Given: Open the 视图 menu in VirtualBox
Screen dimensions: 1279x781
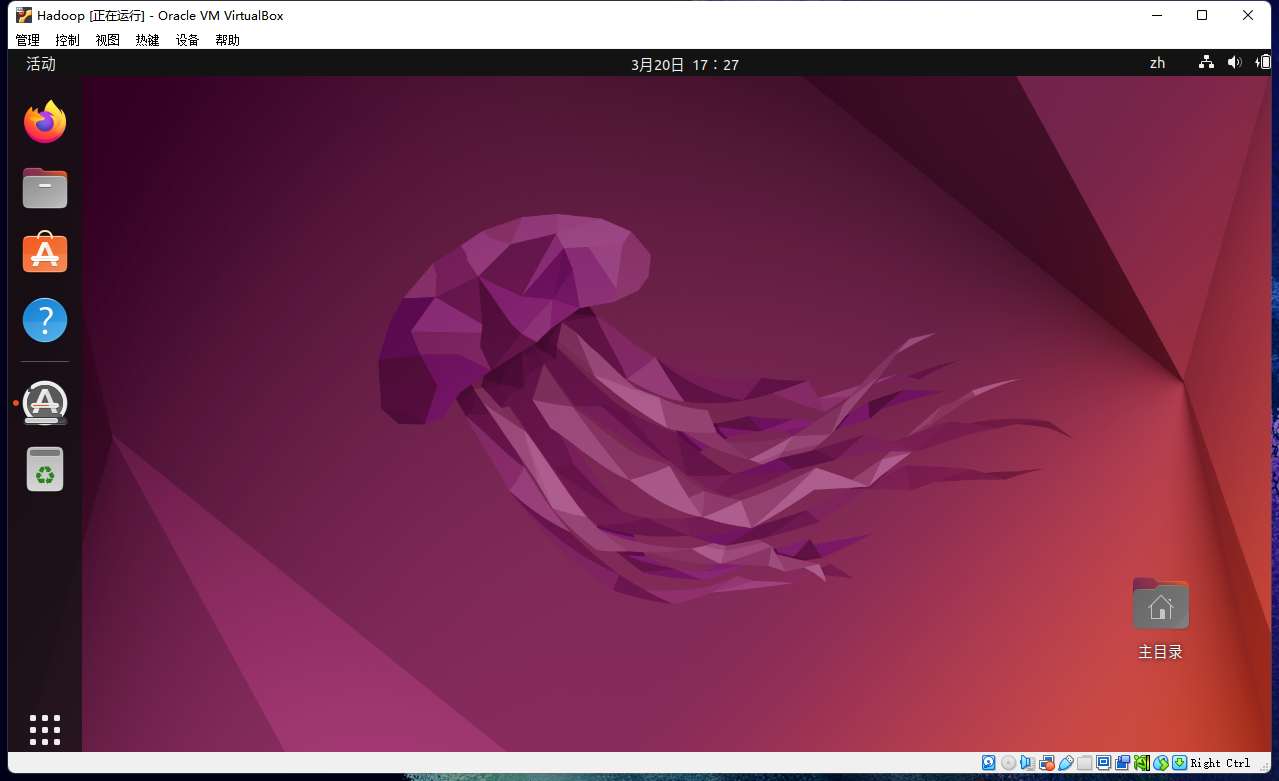Looking at the screenshot, I should tap(108, 40).
